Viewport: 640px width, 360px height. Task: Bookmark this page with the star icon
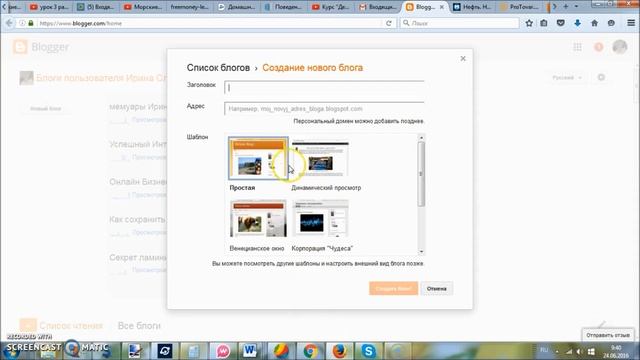(529, 23)
